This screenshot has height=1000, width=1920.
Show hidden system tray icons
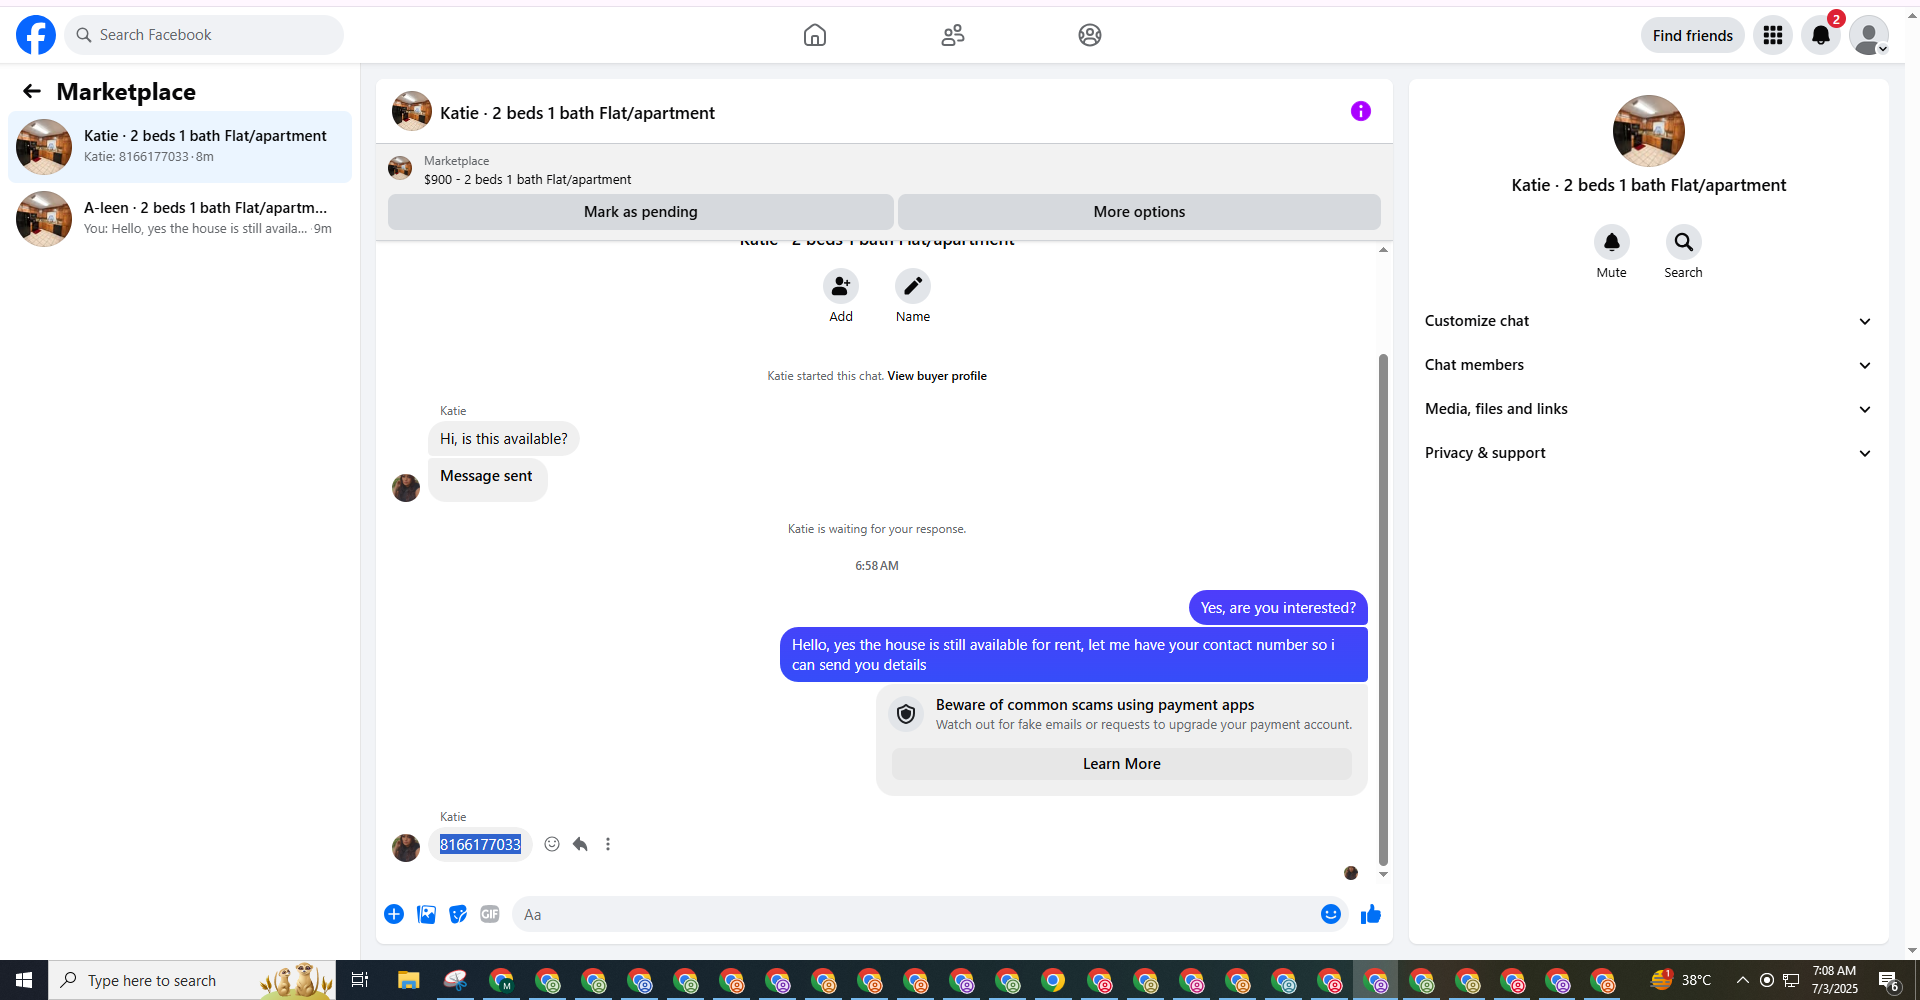tap(1742, 980)
